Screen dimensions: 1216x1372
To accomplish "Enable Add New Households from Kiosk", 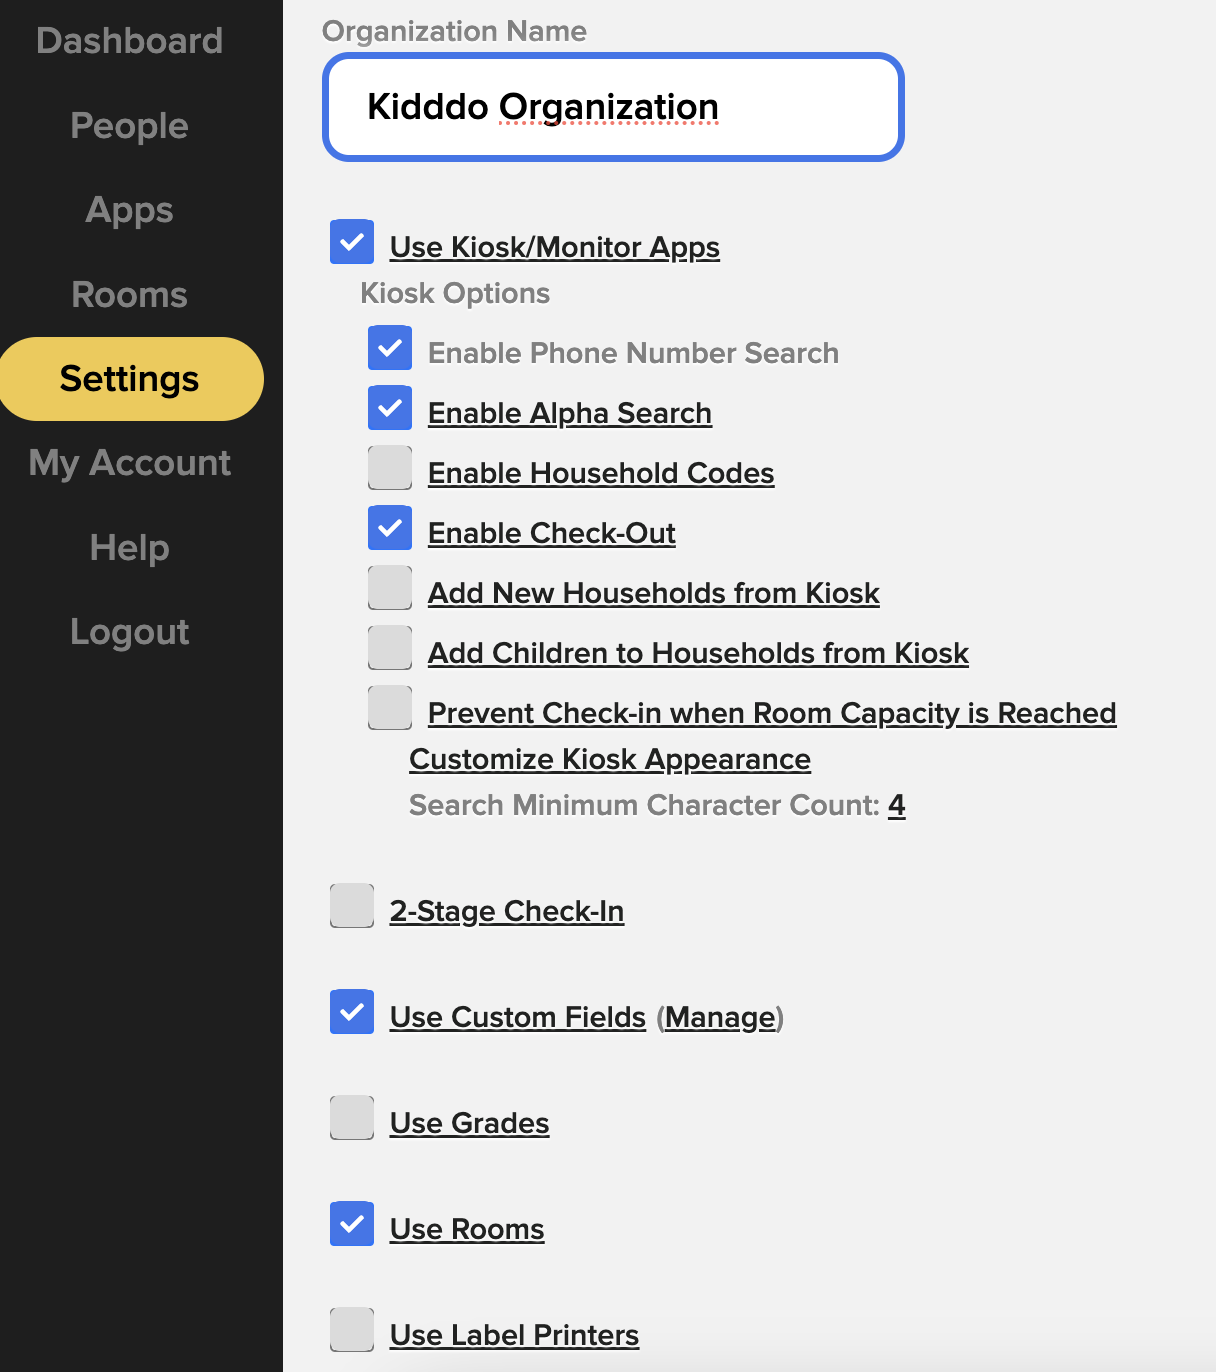I will 390,589.
